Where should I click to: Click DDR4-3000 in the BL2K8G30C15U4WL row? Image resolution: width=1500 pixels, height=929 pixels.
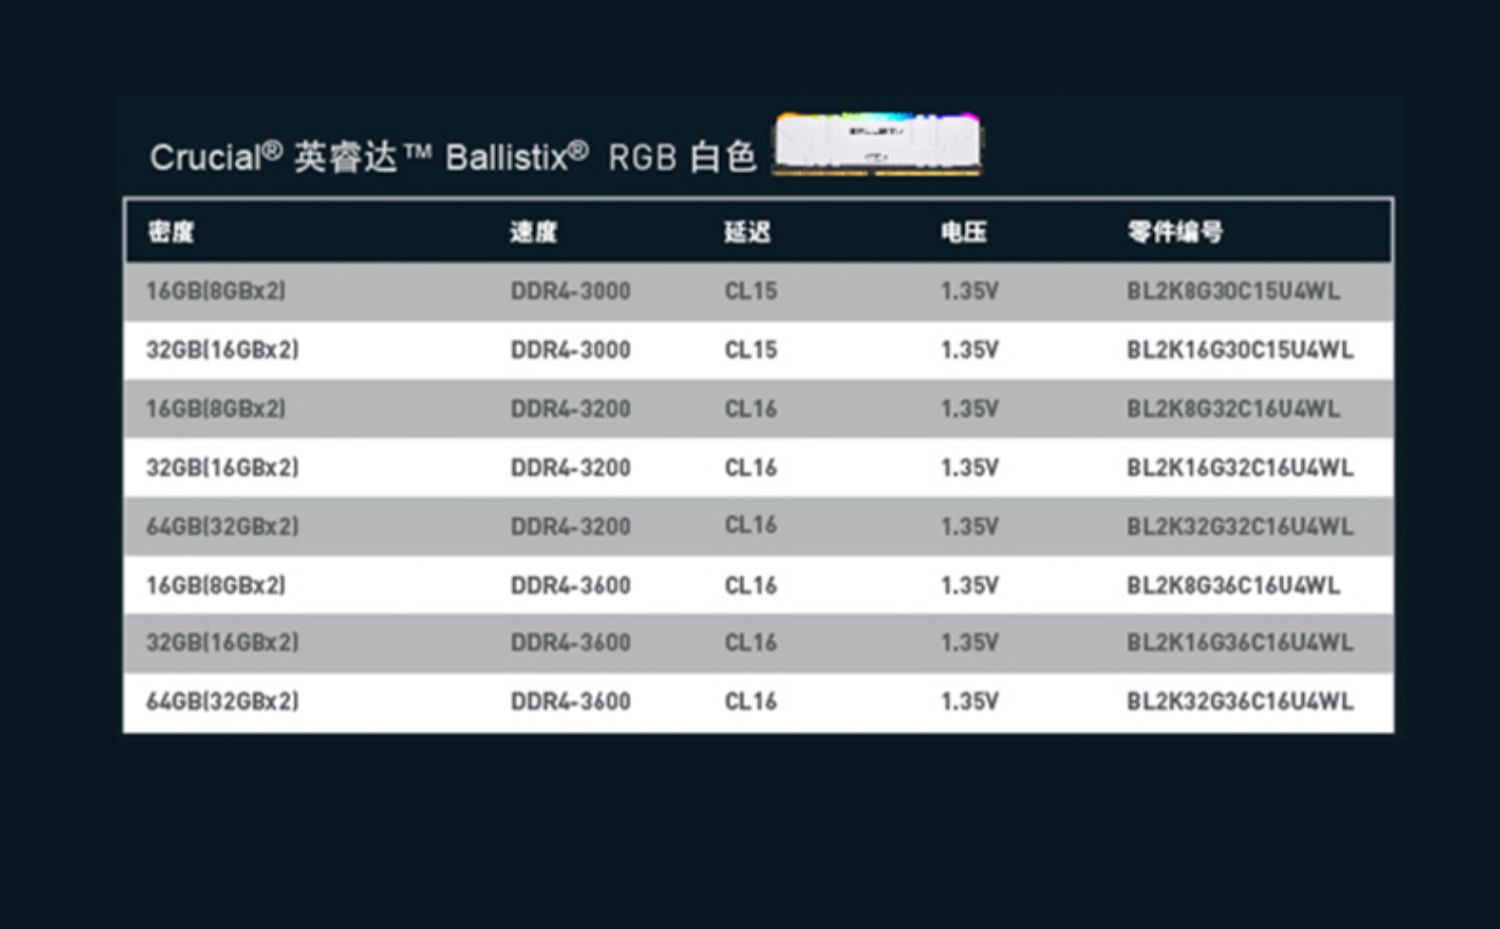(570, 291)
